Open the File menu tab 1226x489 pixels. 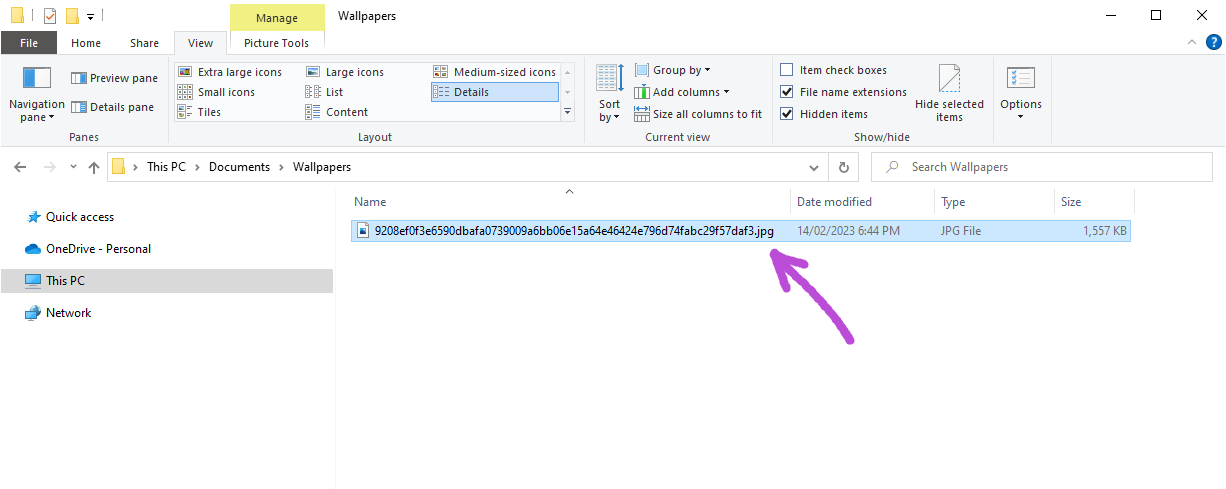(29, 43)
